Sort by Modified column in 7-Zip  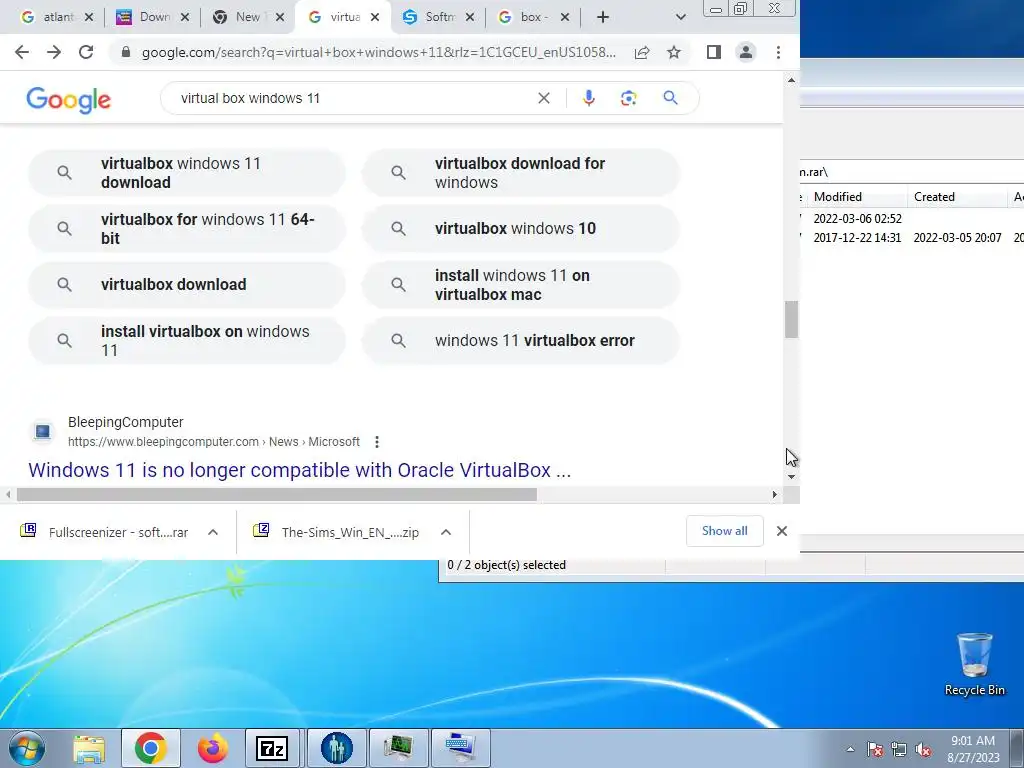point(857,197)
